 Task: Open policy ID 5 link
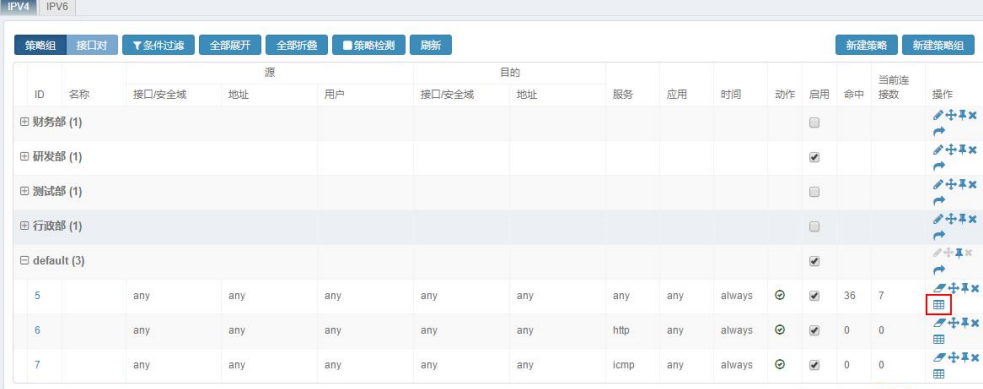(x=38, y=295)
